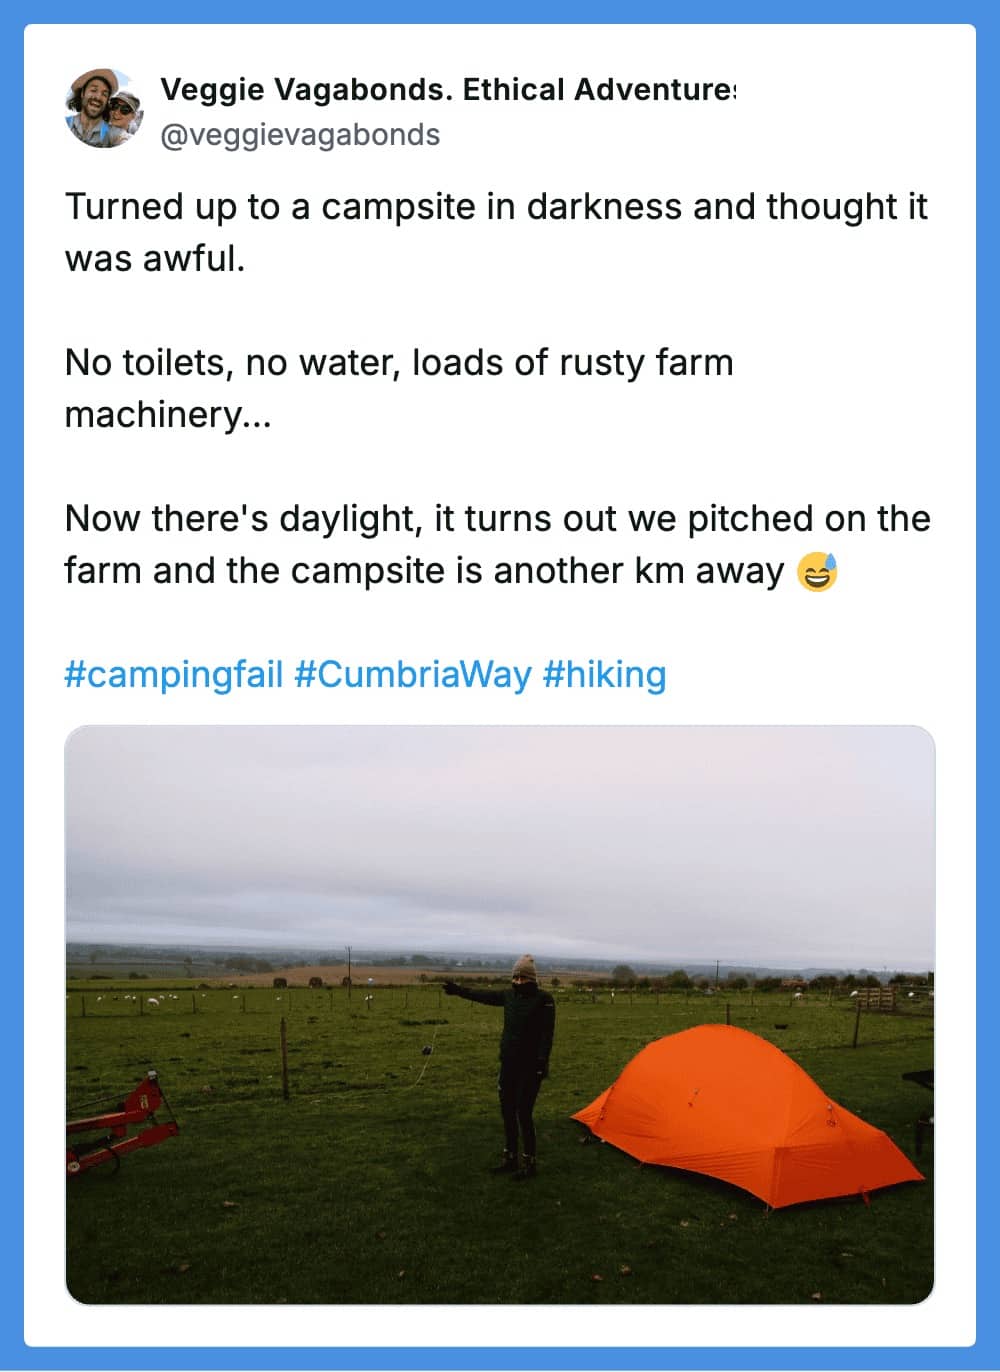The height and width of the screenshot is (1372, 1000).
Task: Click the grey overcast sky in photo
Action: pyautogui.click(x=500, y=830)
